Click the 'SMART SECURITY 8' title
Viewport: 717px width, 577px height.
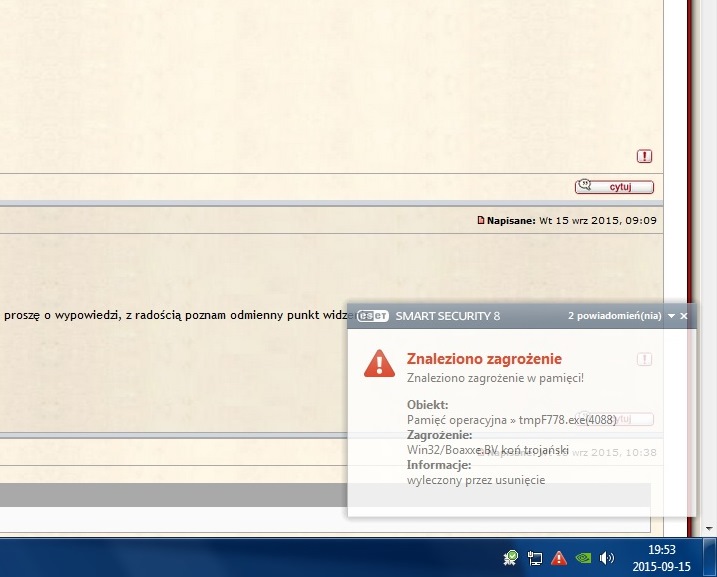[448, 316]
